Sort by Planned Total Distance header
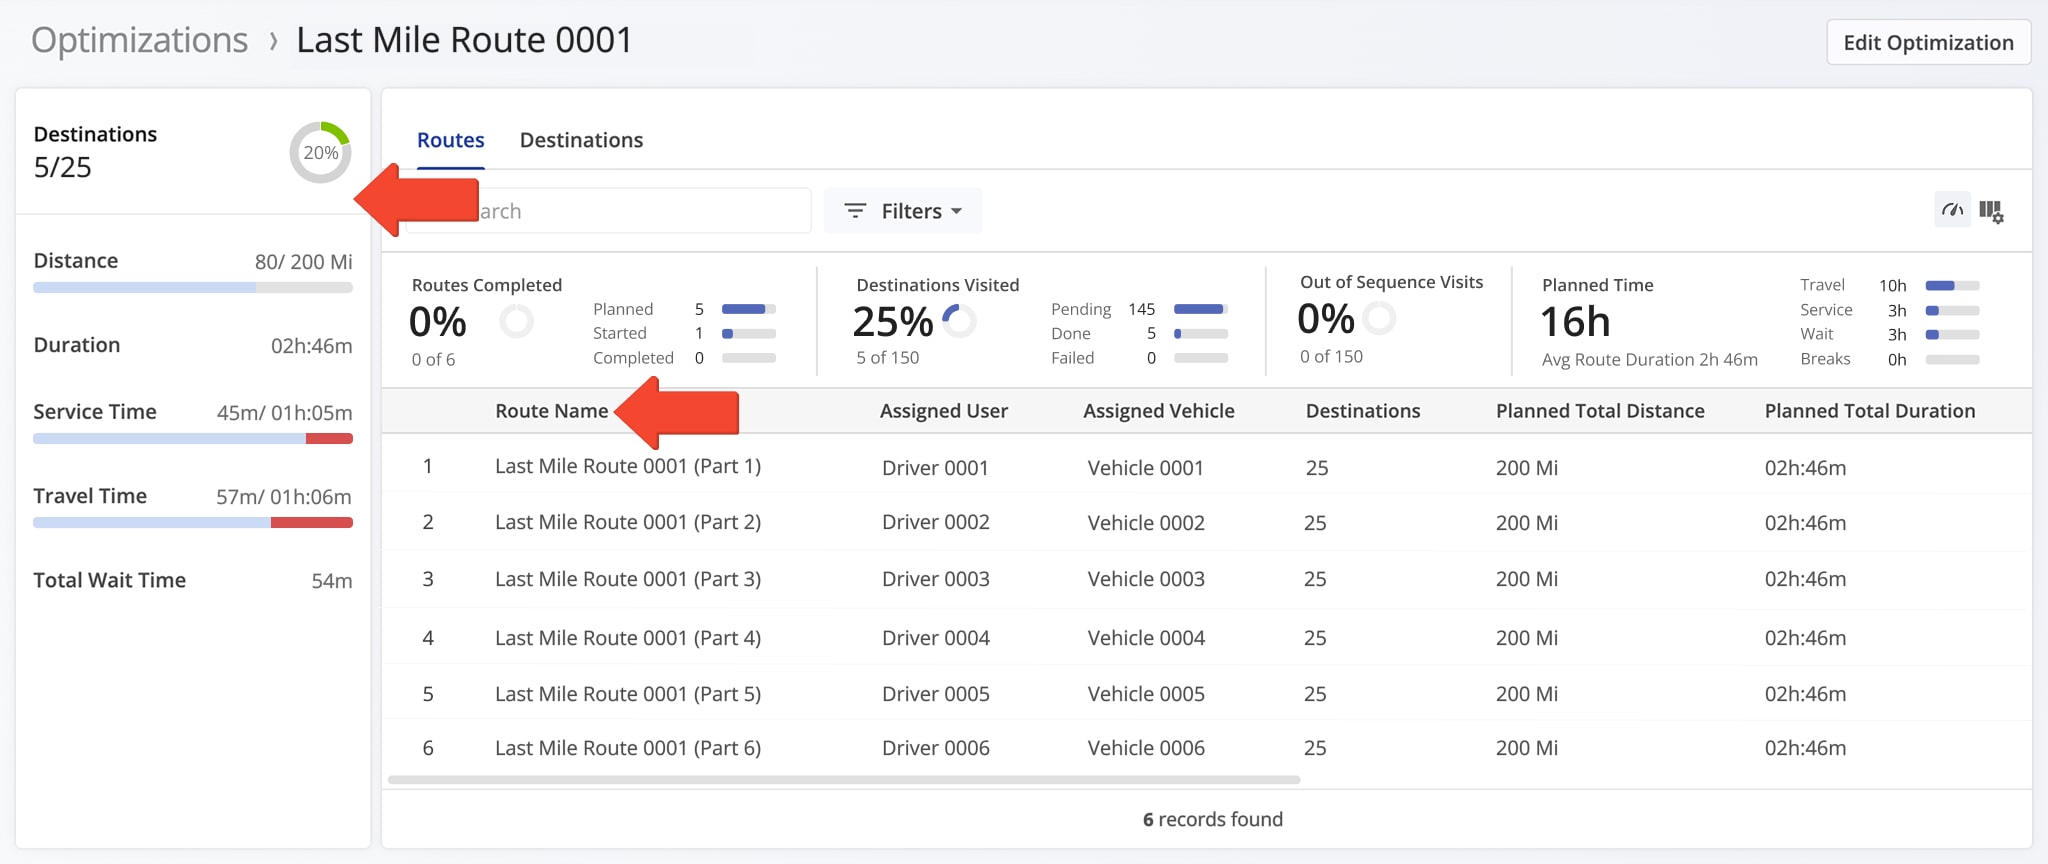Viewport: 2048px width, 864px height. tap(1600, 411)
